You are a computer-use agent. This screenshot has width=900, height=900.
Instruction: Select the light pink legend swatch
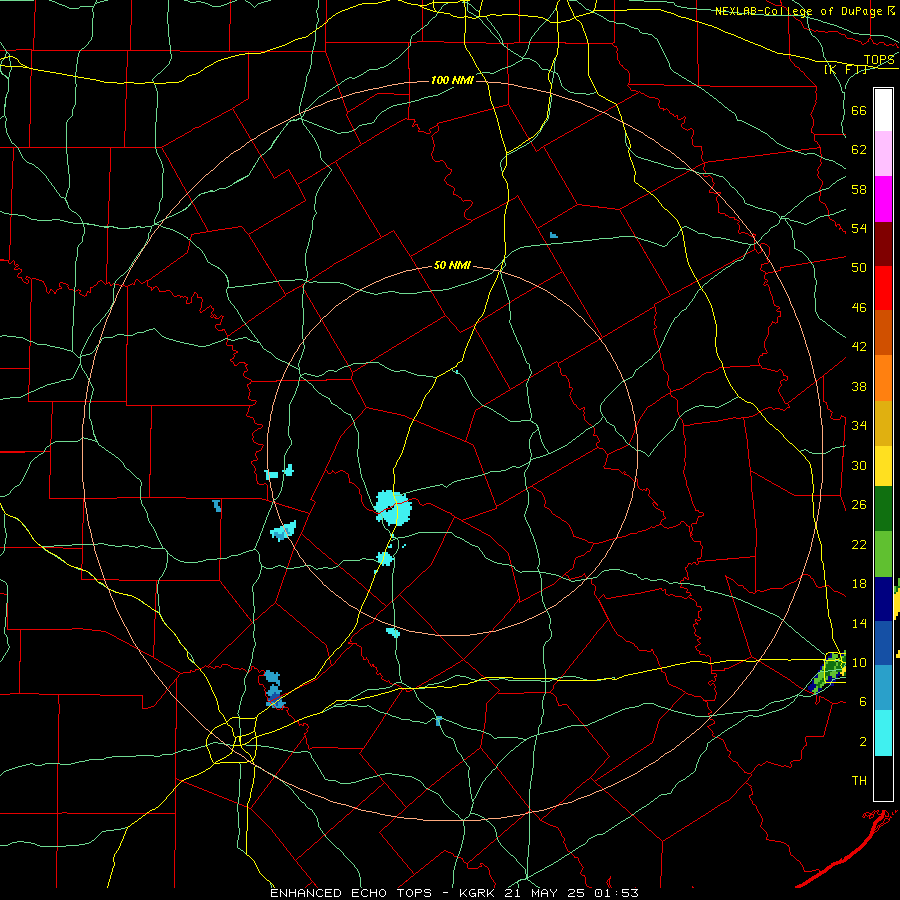click(x=883, y=153)
